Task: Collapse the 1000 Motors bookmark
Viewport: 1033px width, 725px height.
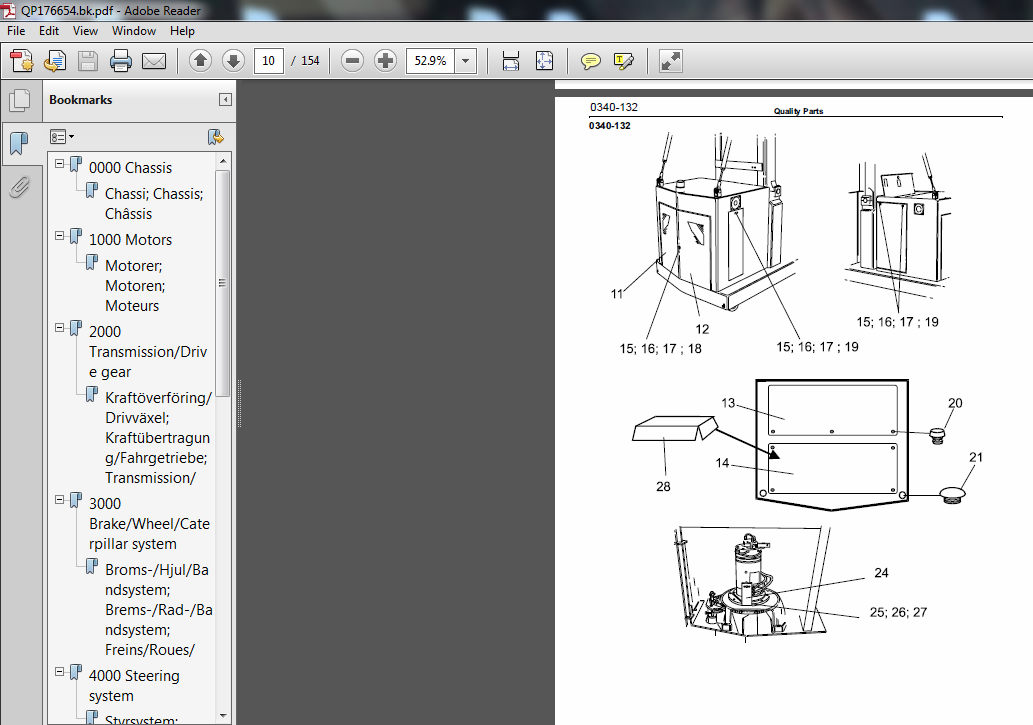Action: pyautogui.click(x=59, y=235)
